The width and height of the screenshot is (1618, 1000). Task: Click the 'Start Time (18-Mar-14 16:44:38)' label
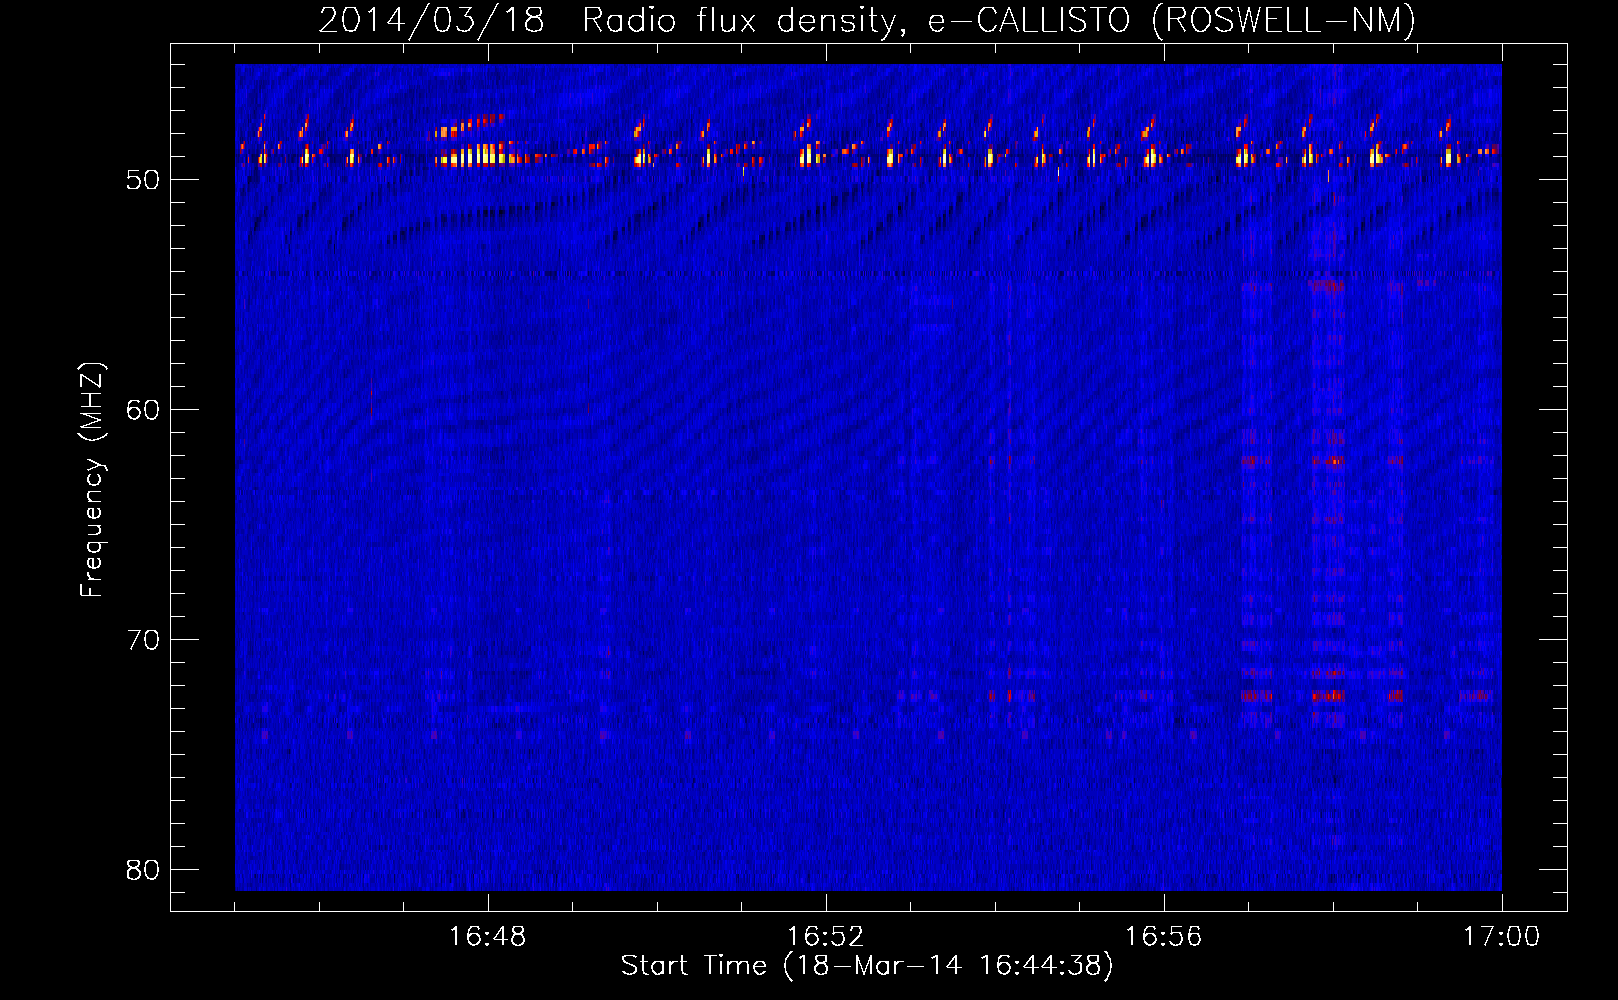coord(867,966)
